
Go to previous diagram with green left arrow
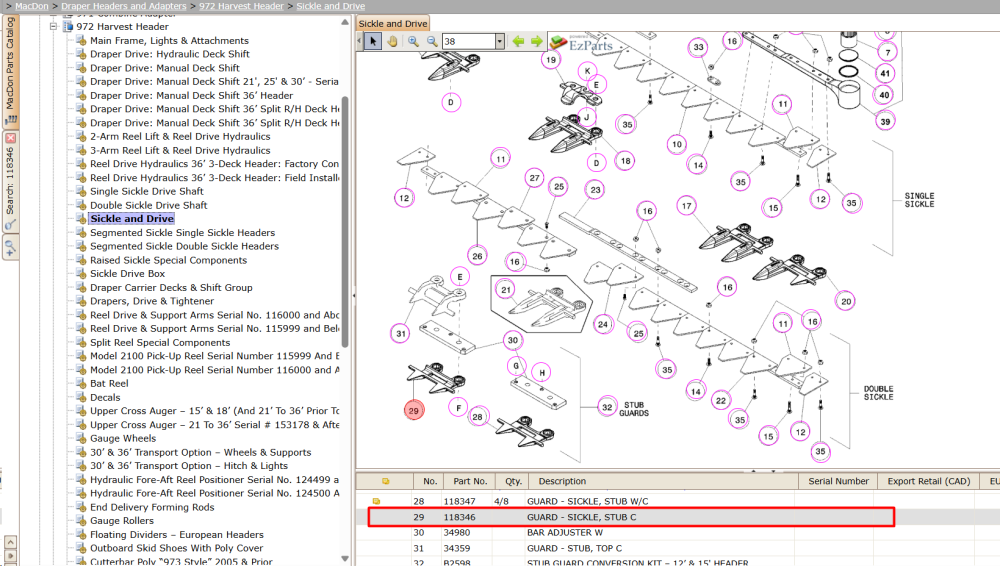(x=518, y=41)
